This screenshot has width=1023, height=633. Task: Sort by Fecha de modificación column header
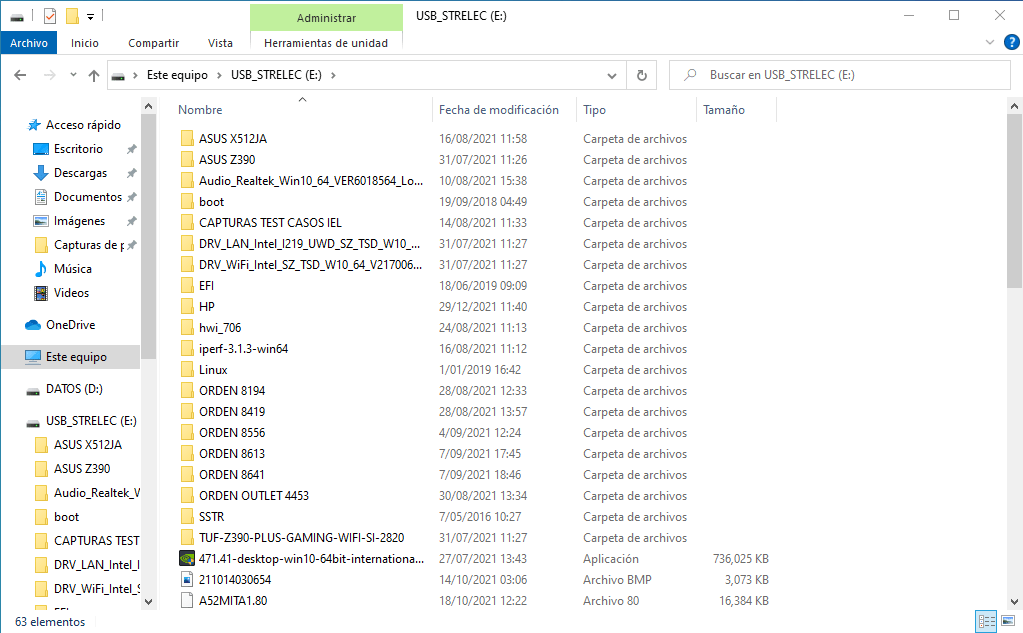click(498, 110)
